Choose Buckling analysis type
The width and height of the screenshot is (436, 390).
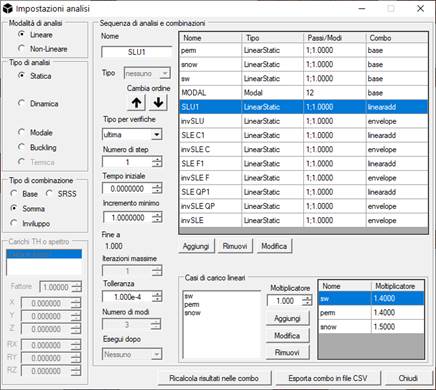[x=37, y=147]
